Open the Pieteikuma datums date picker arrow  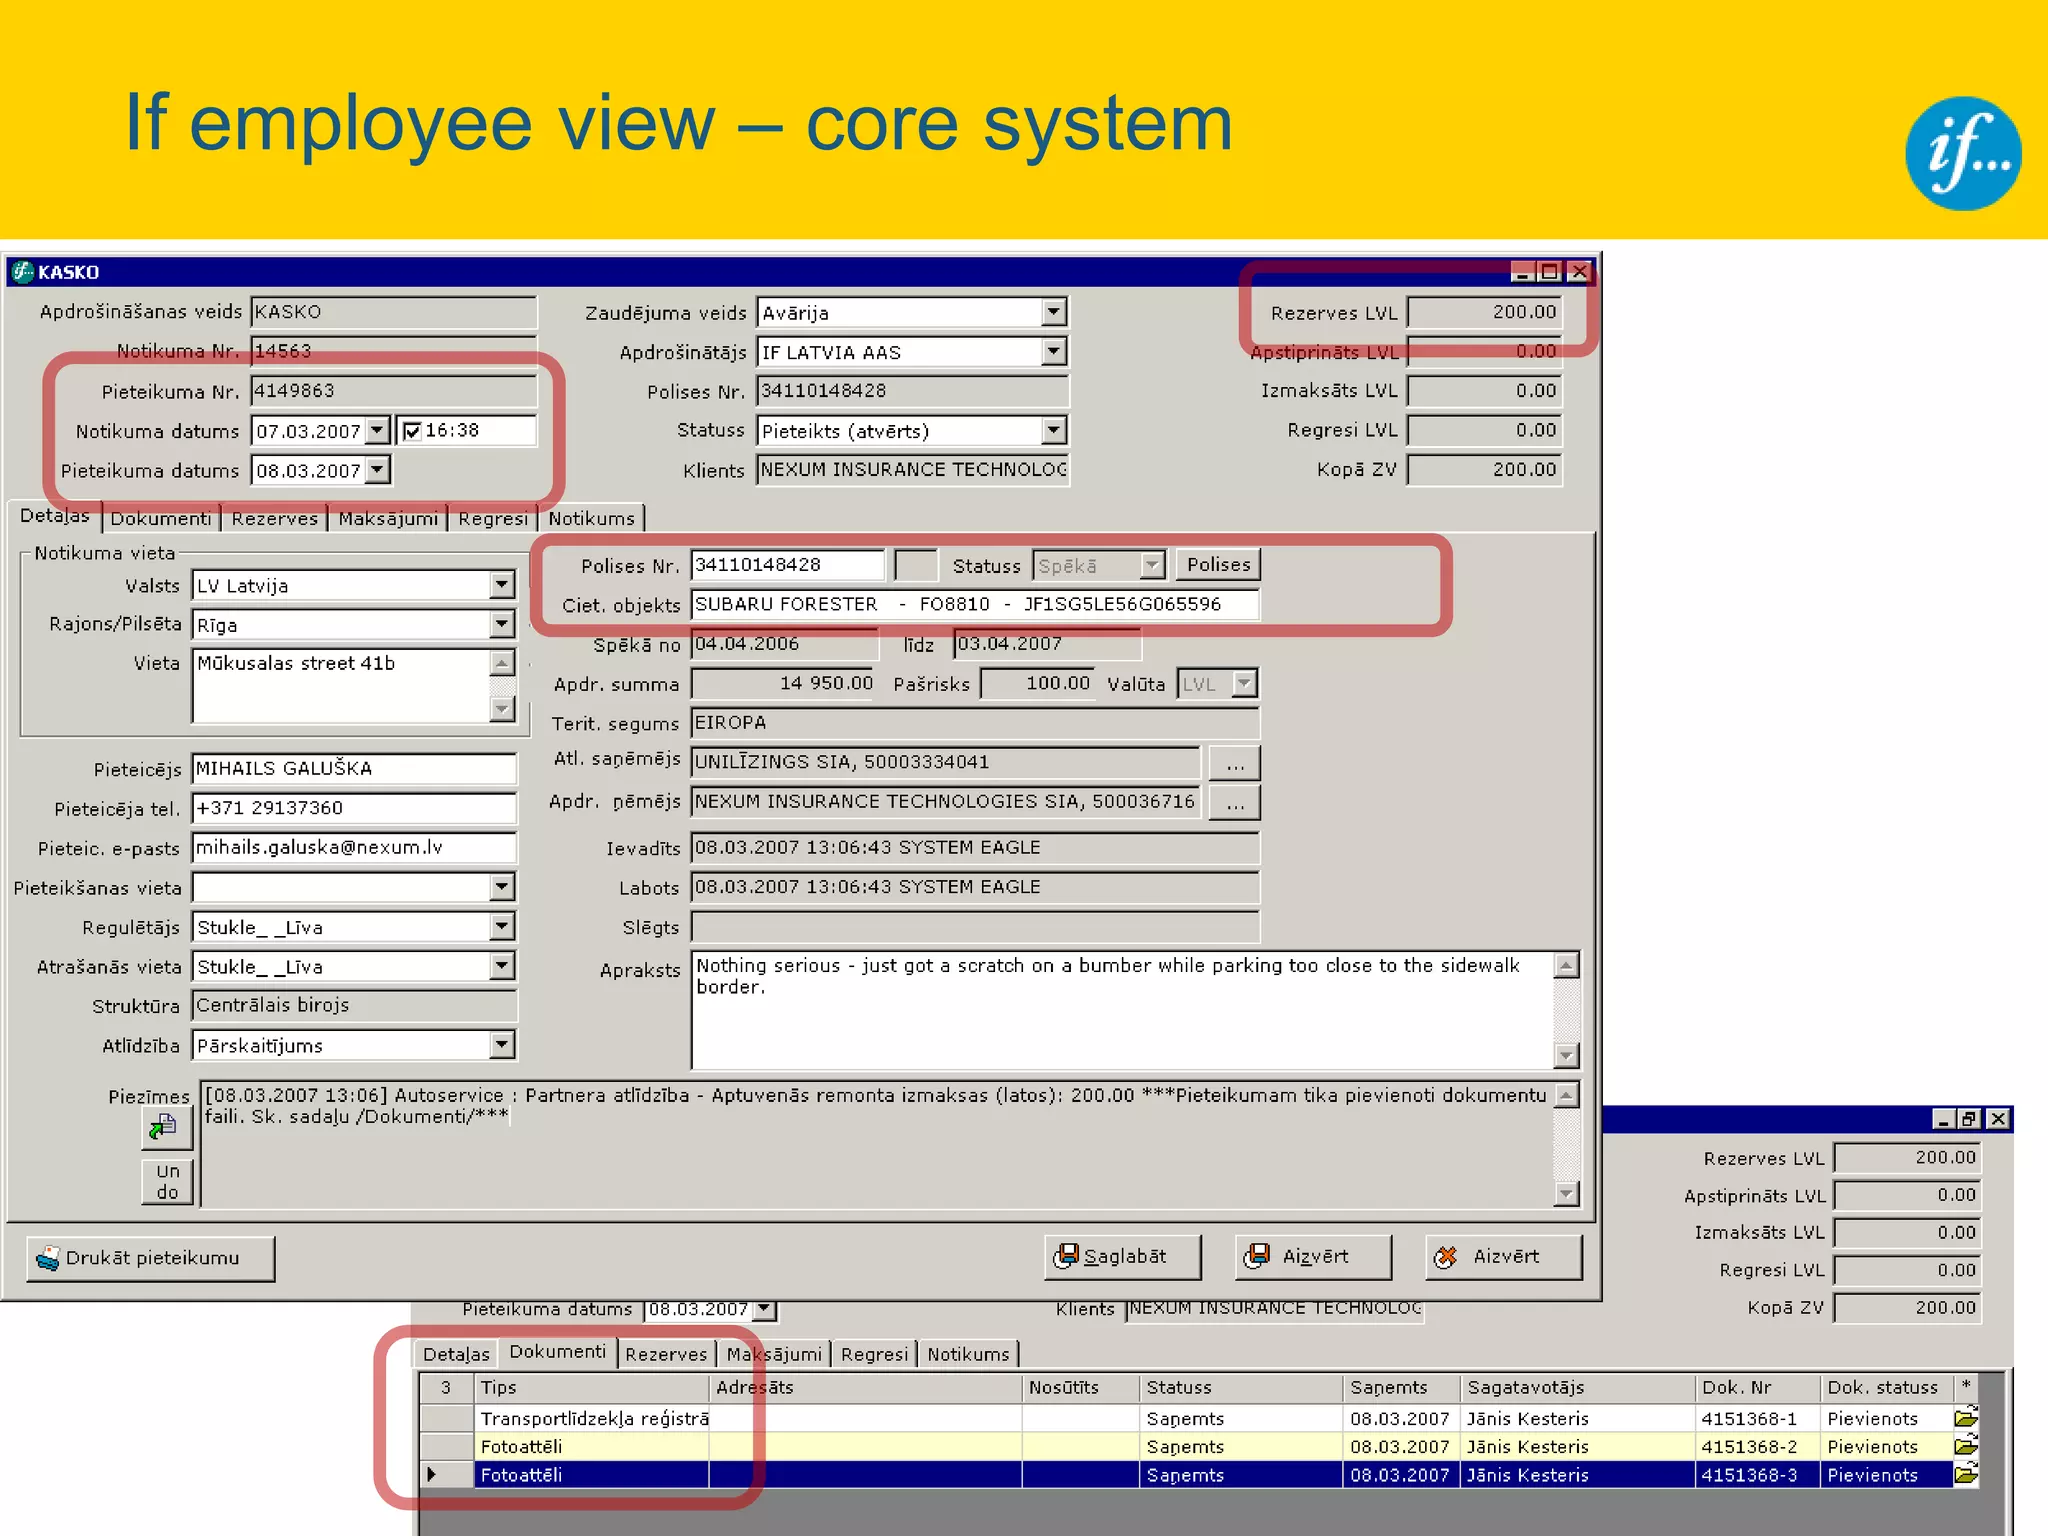(377, 469)
